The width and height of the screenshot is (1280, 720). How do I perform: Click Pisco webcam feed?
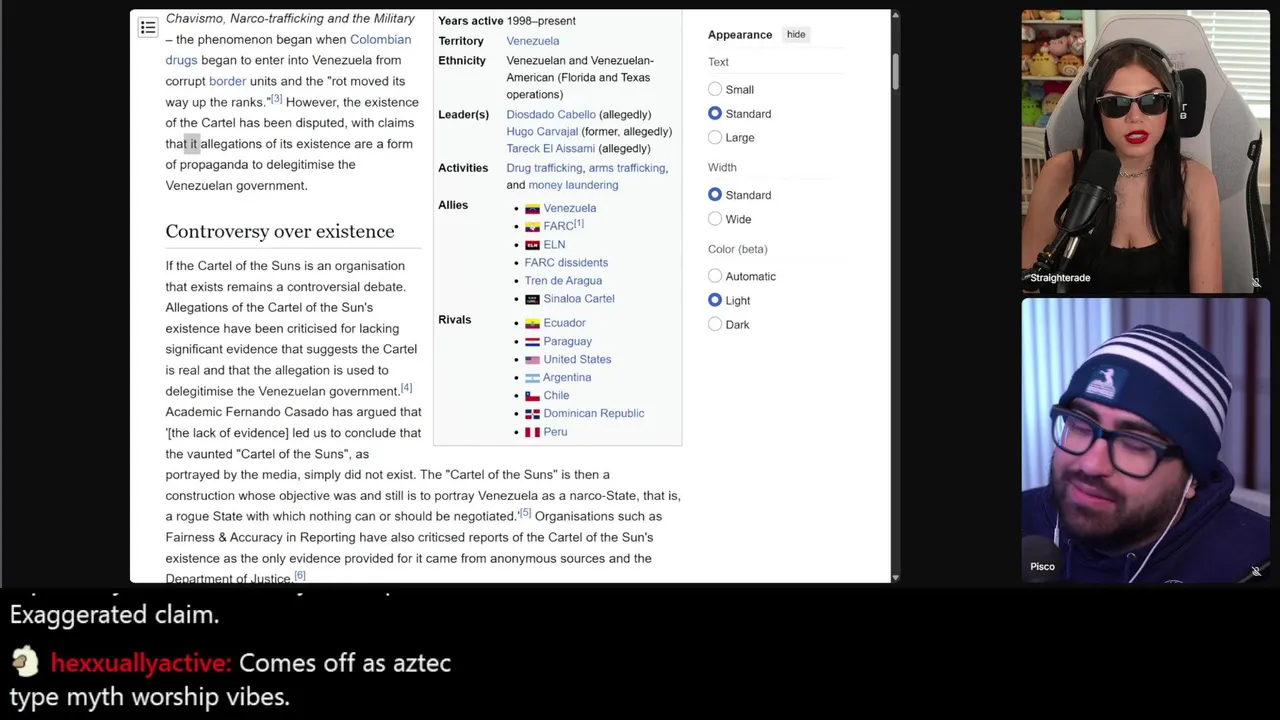coord(1146,440)
